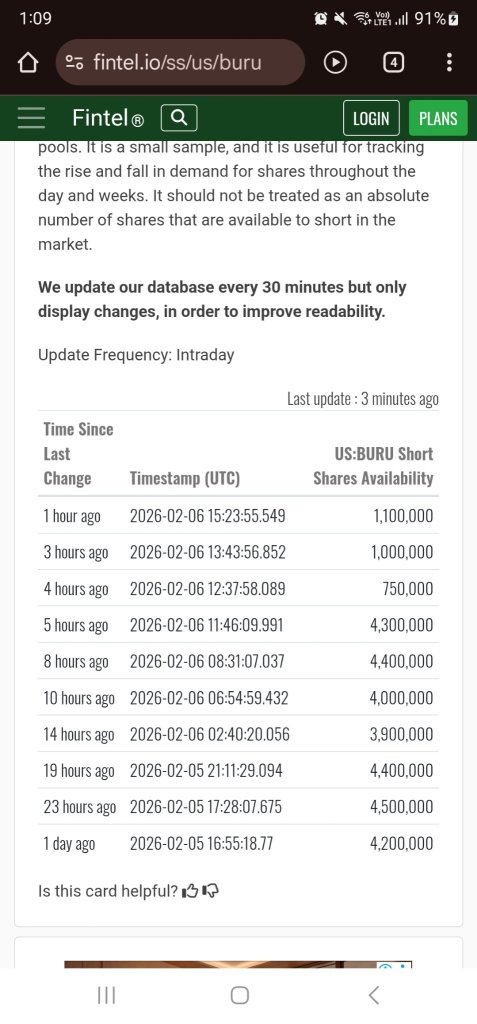Screen dimensions: 477x1024
Task: Tap the browser home icon
Action: pos(27,63)
